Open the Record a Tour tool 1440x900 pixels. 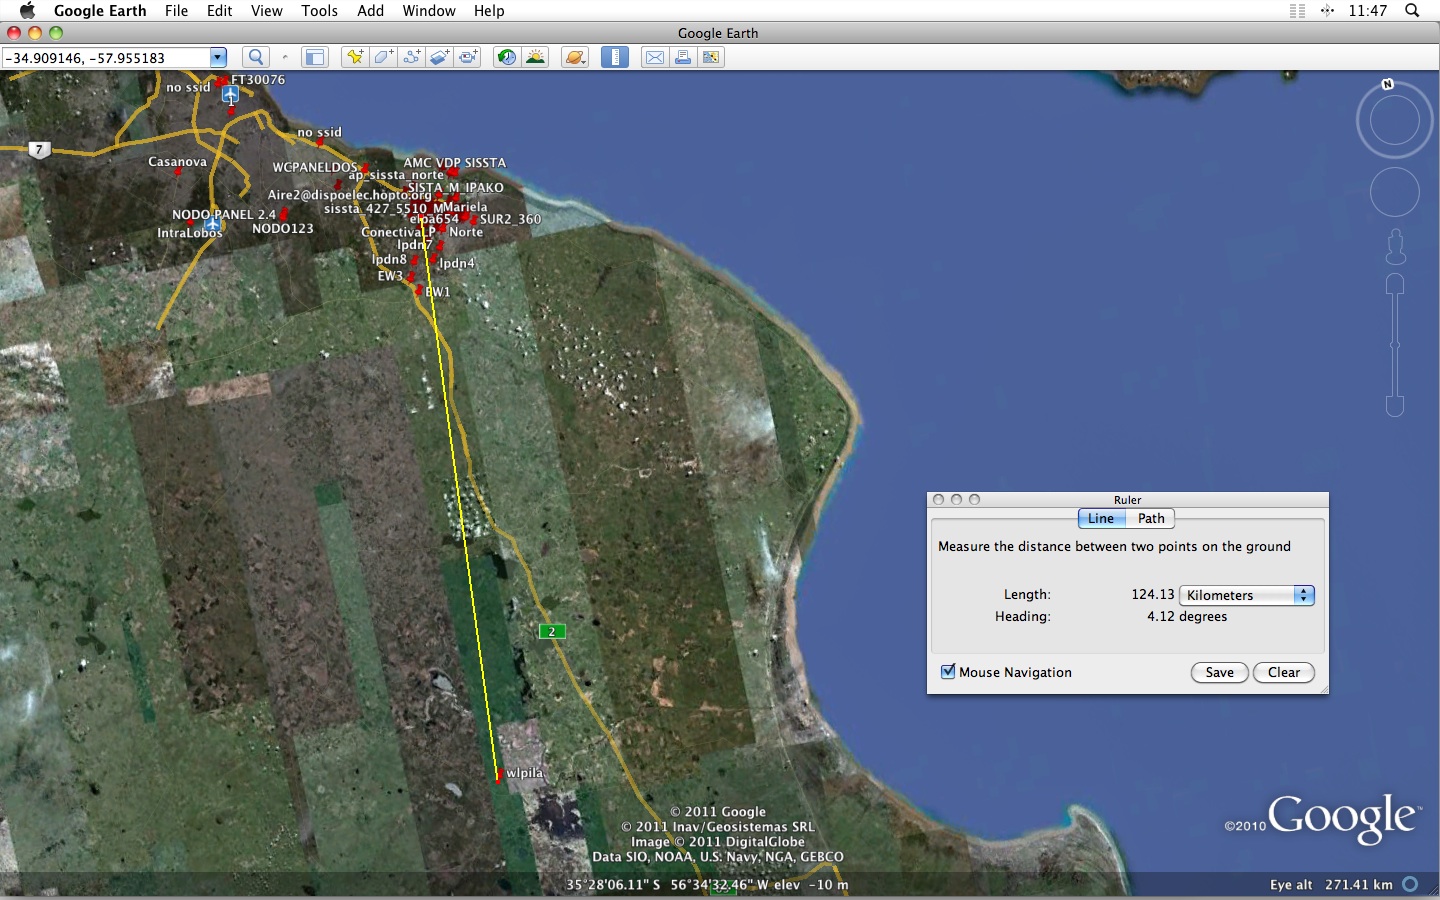pyautogui.click(x=468, y=57)
